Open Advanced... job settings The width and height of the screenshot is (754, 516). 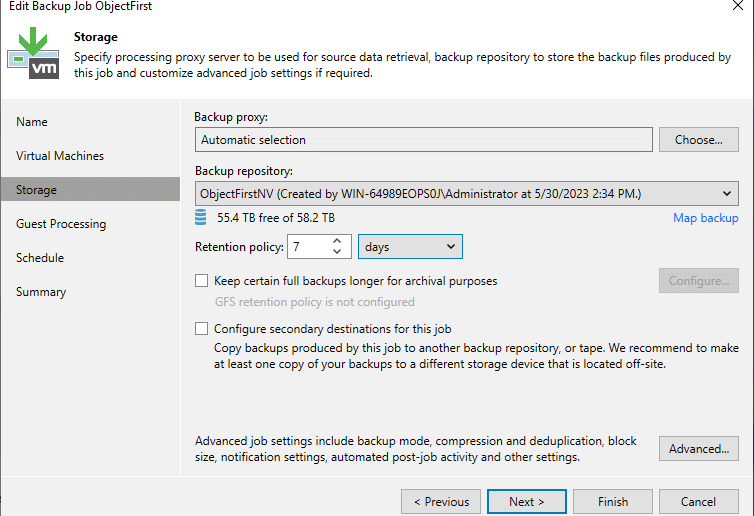pos(699,449)
